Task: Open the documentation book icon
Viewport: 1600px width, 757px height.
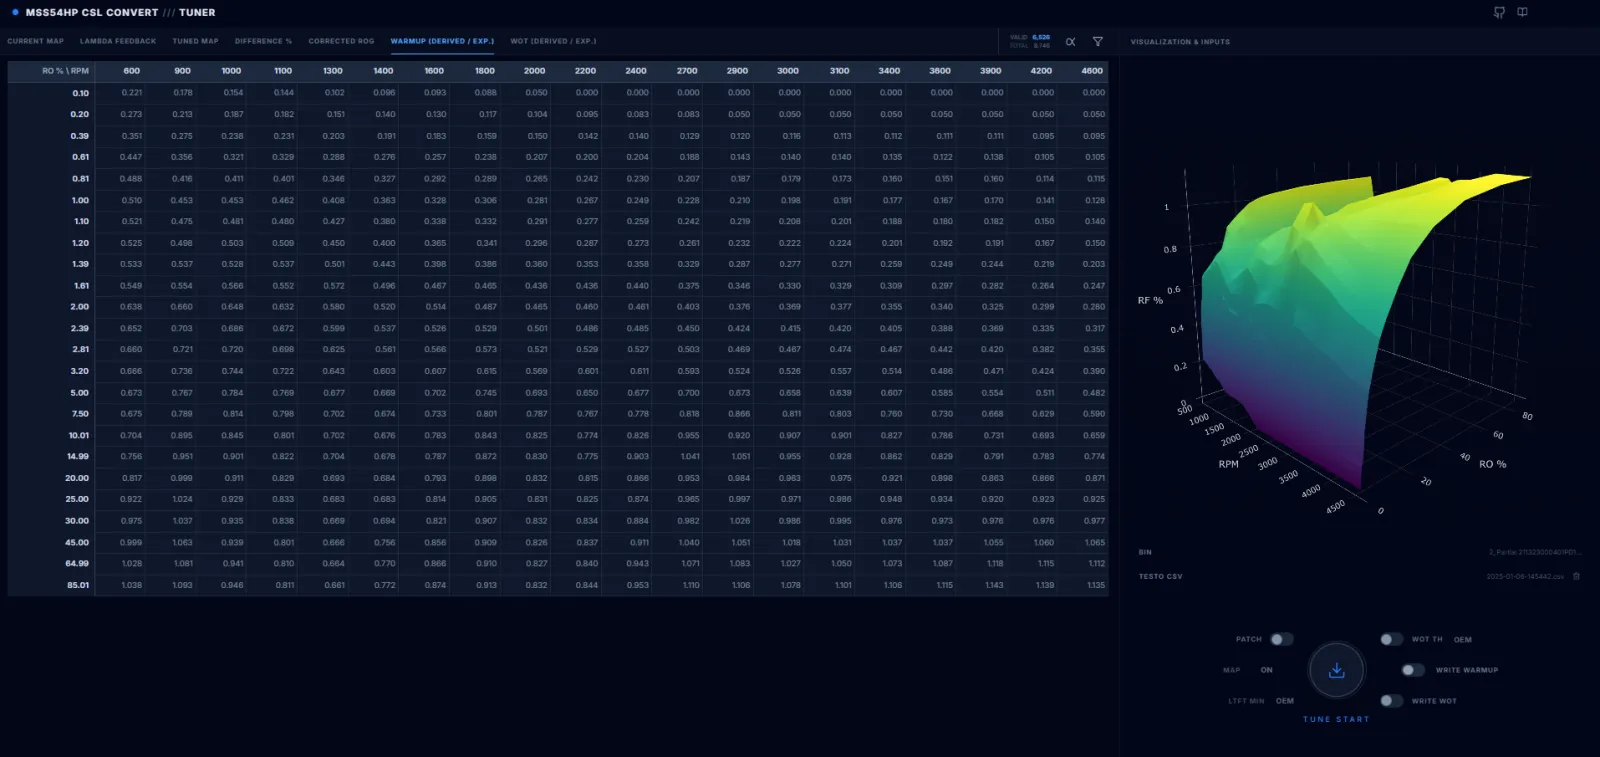Action: pos(1522,12)
